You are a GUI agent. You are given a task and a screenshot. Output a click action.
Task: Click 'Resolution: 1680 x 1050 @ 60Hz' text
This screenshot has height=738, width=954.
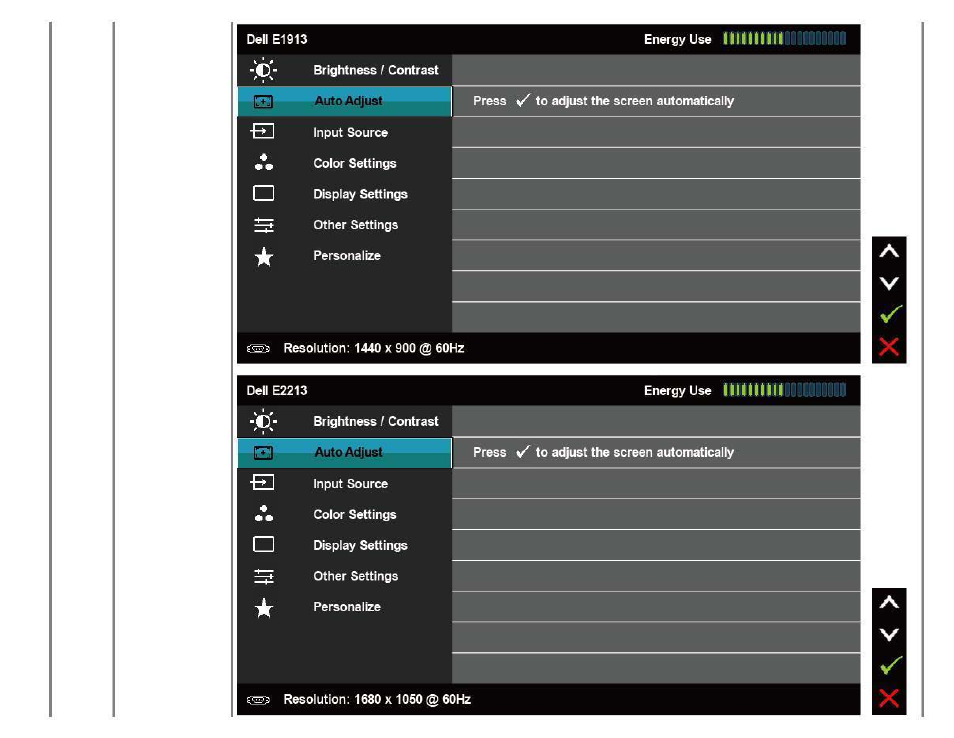pos(377,700)
